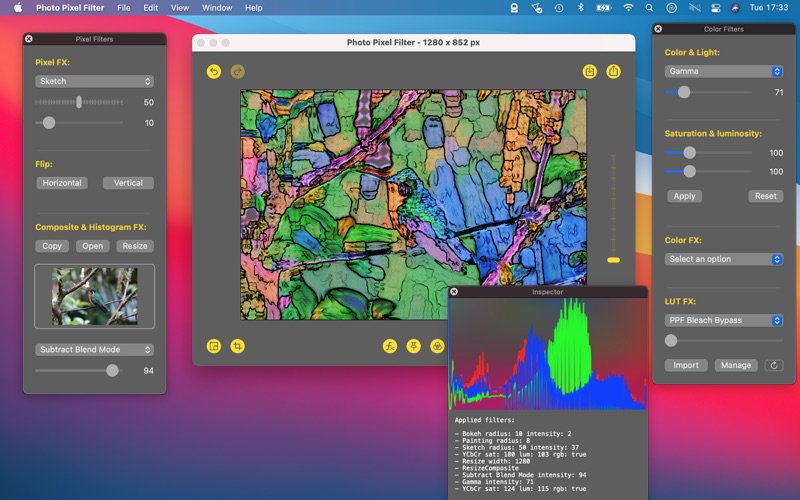Image resolution: width=800 pixels, height=500 pixels.
Task: Click the Time Machine menu bar icon
Action: tap(559, 8)
